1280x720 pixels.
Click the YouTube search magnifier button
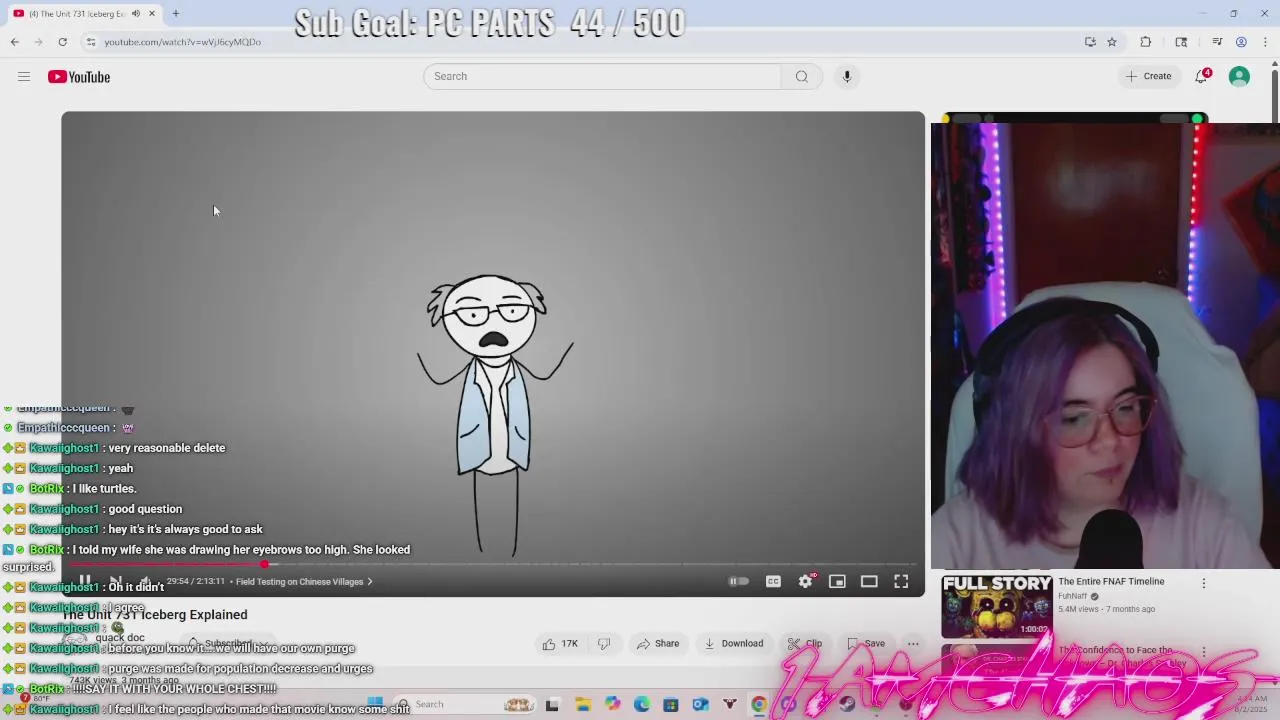click(x=801, y=76)
